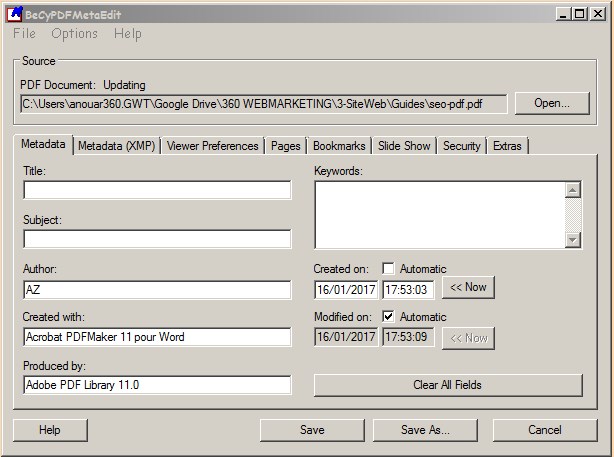The image size is (614, 457).
Task: Click the Cancel button
Action: (545, 430)
